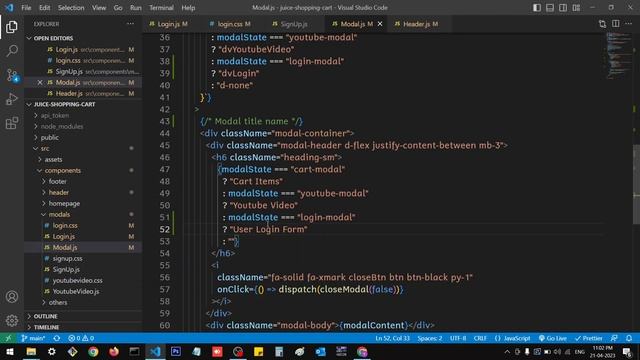Open the Manage gear icon
The width and height of the screenshot is (640, 360).
point(12,320)
